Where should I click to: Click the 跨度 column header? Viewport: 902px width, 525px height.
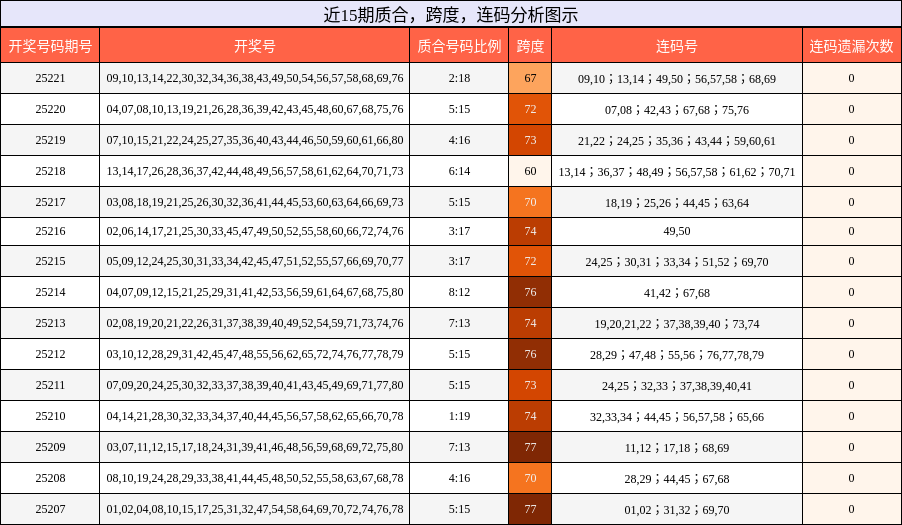530,46
